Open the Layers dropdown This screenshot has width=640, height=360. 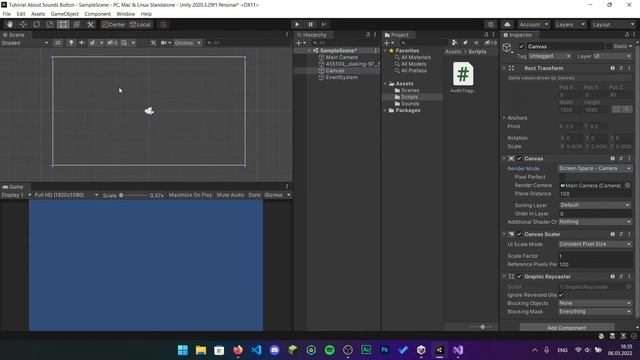point(570,24)
